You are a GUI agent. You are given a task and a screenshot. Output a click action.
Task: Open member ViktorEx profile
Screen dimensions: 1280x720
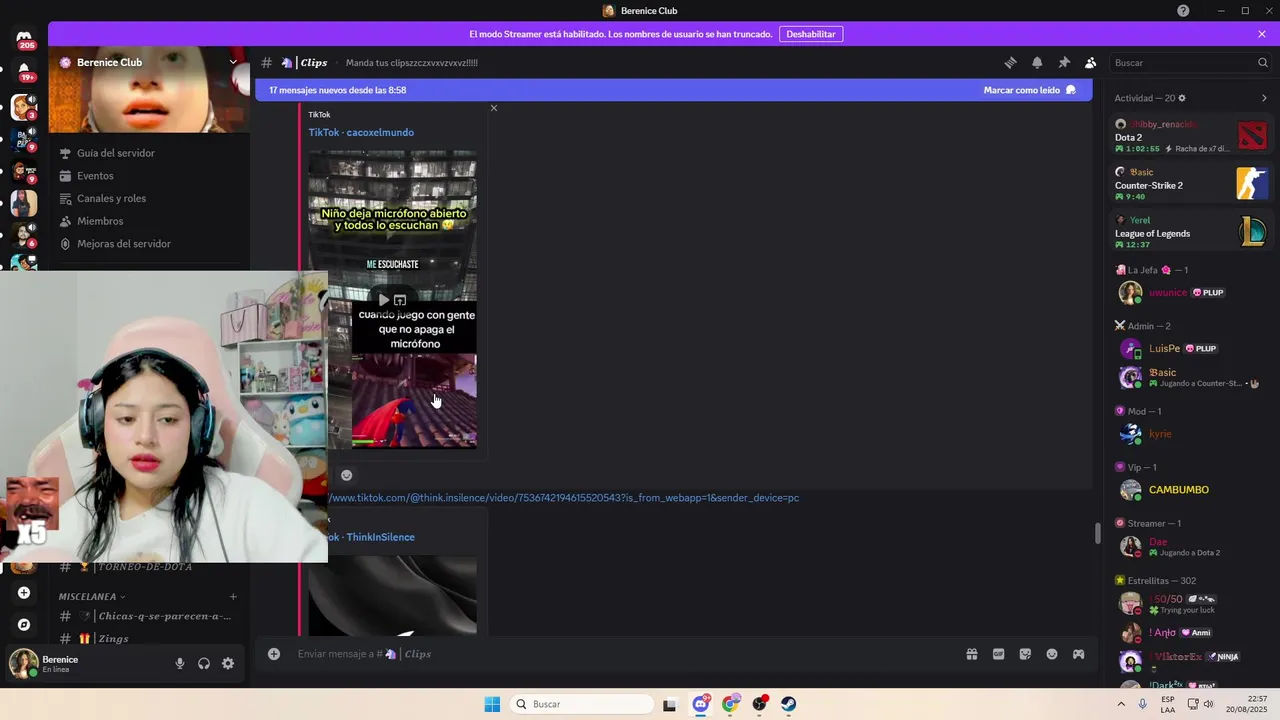pos(1191,660)
